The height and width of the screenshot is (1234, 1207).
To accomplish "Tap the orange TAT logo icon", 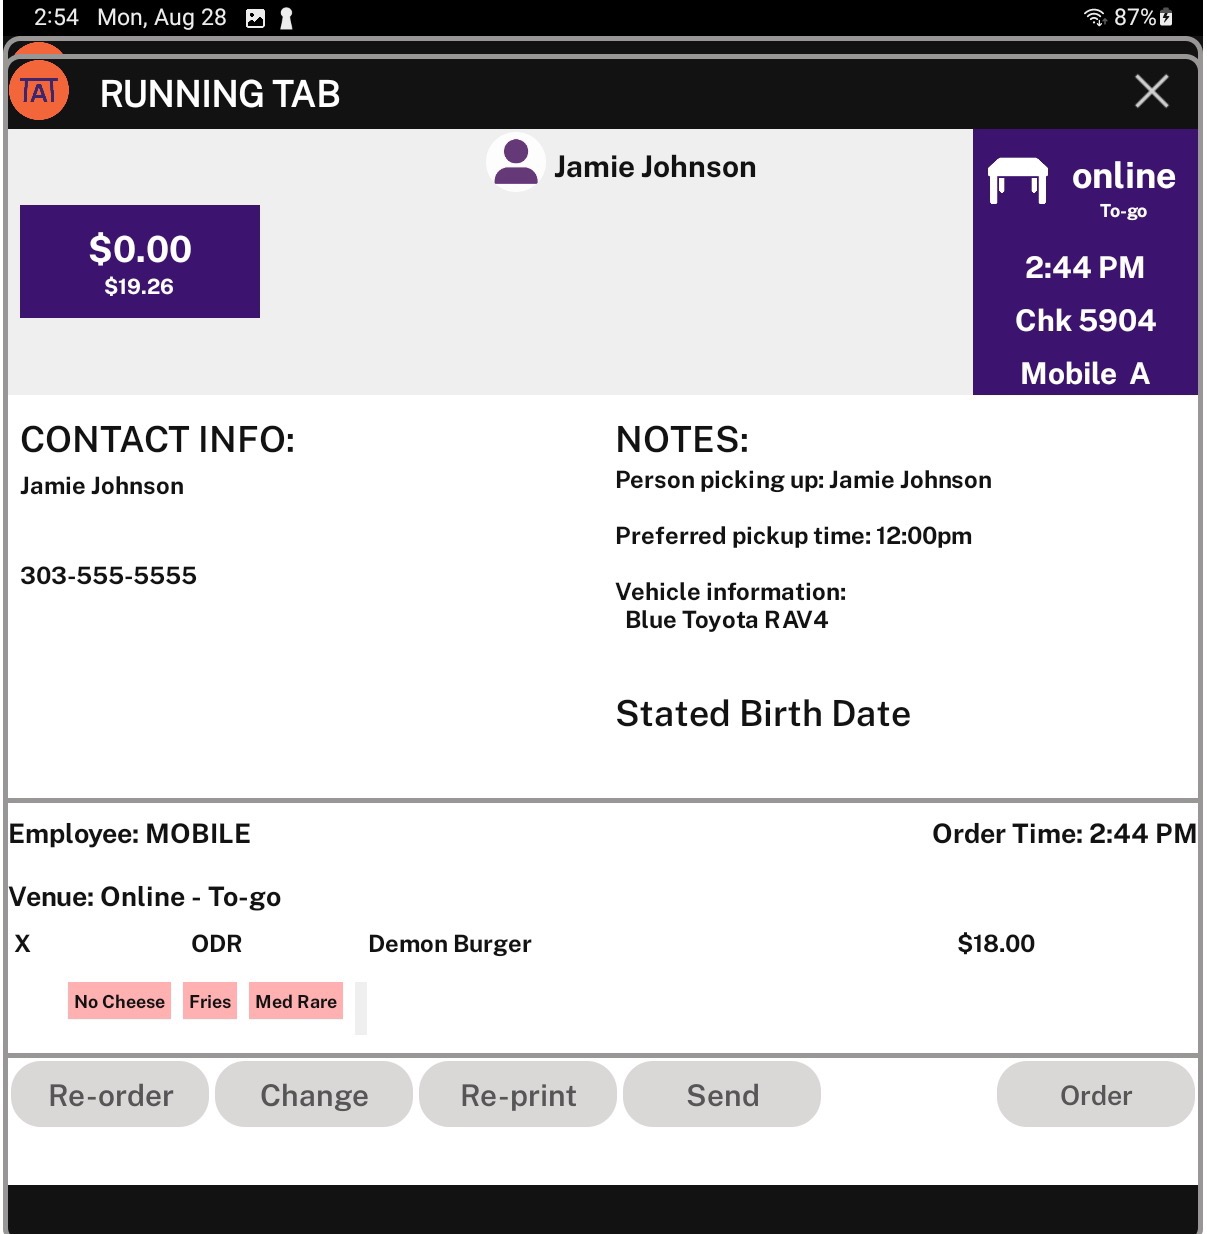I will tap(39, 91).
